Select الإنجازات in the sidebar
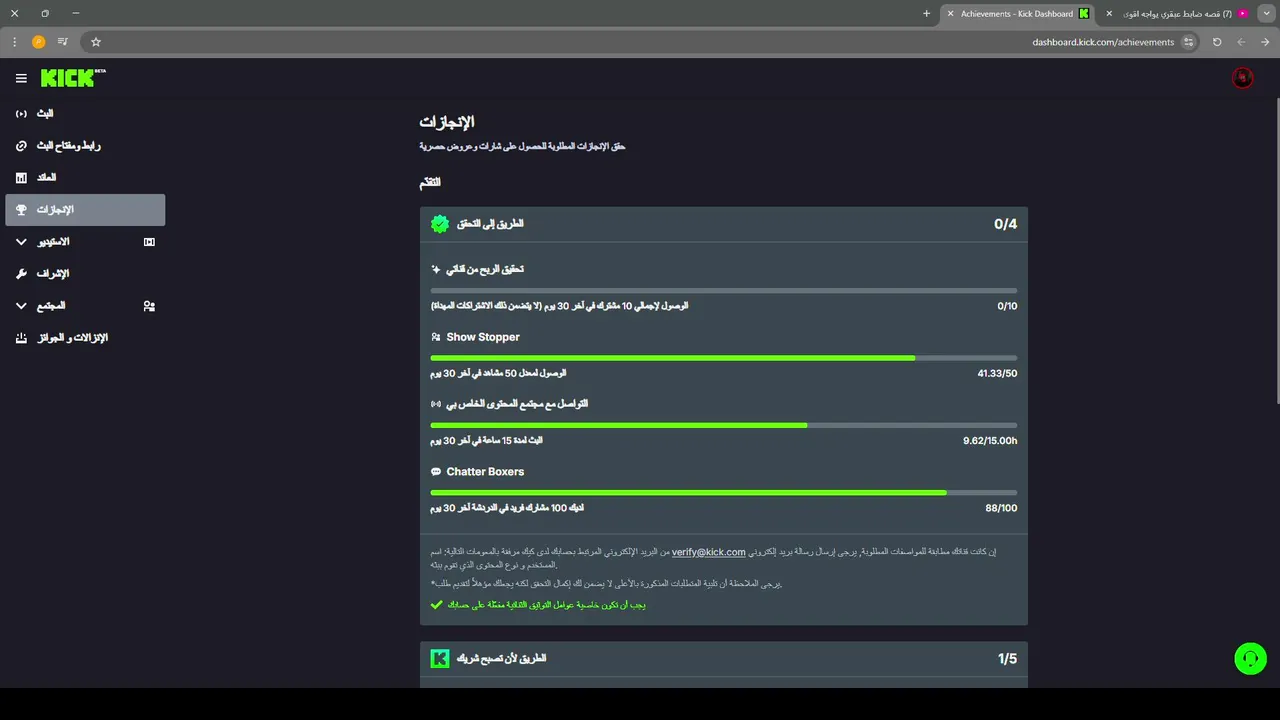 pos(85,210)
